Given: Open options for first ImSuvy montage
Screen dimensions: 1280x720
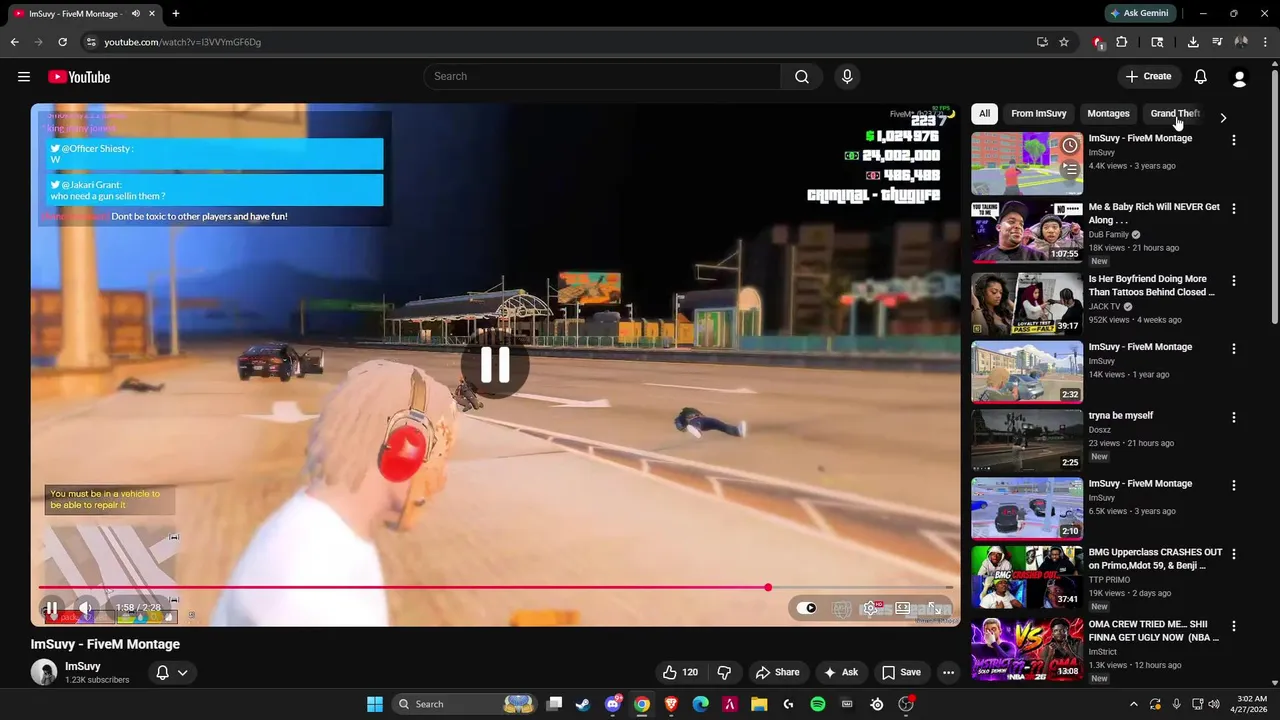Looking at the screenshot, I should coord(1233,141).
